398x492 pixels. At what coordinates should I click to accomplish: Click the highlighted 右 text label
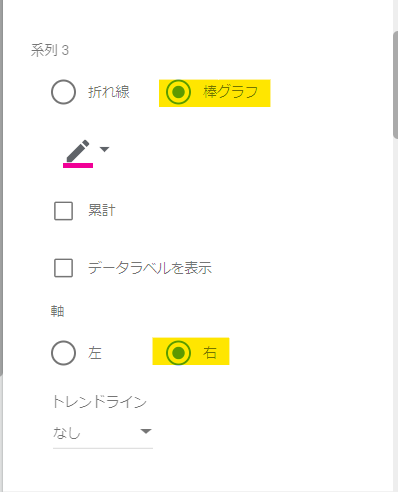coord(210,353)
